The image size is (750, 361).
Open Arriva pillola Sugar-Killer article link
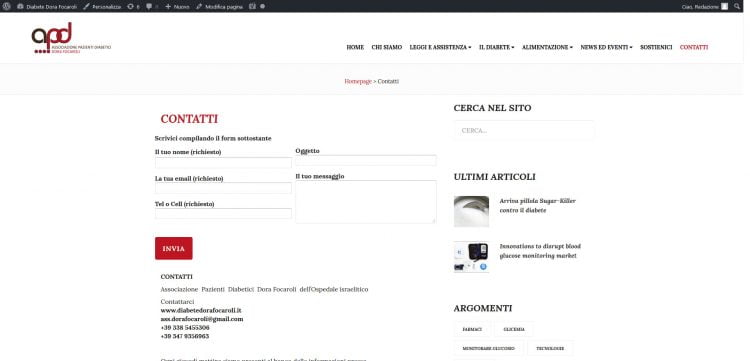click(538, 206)
